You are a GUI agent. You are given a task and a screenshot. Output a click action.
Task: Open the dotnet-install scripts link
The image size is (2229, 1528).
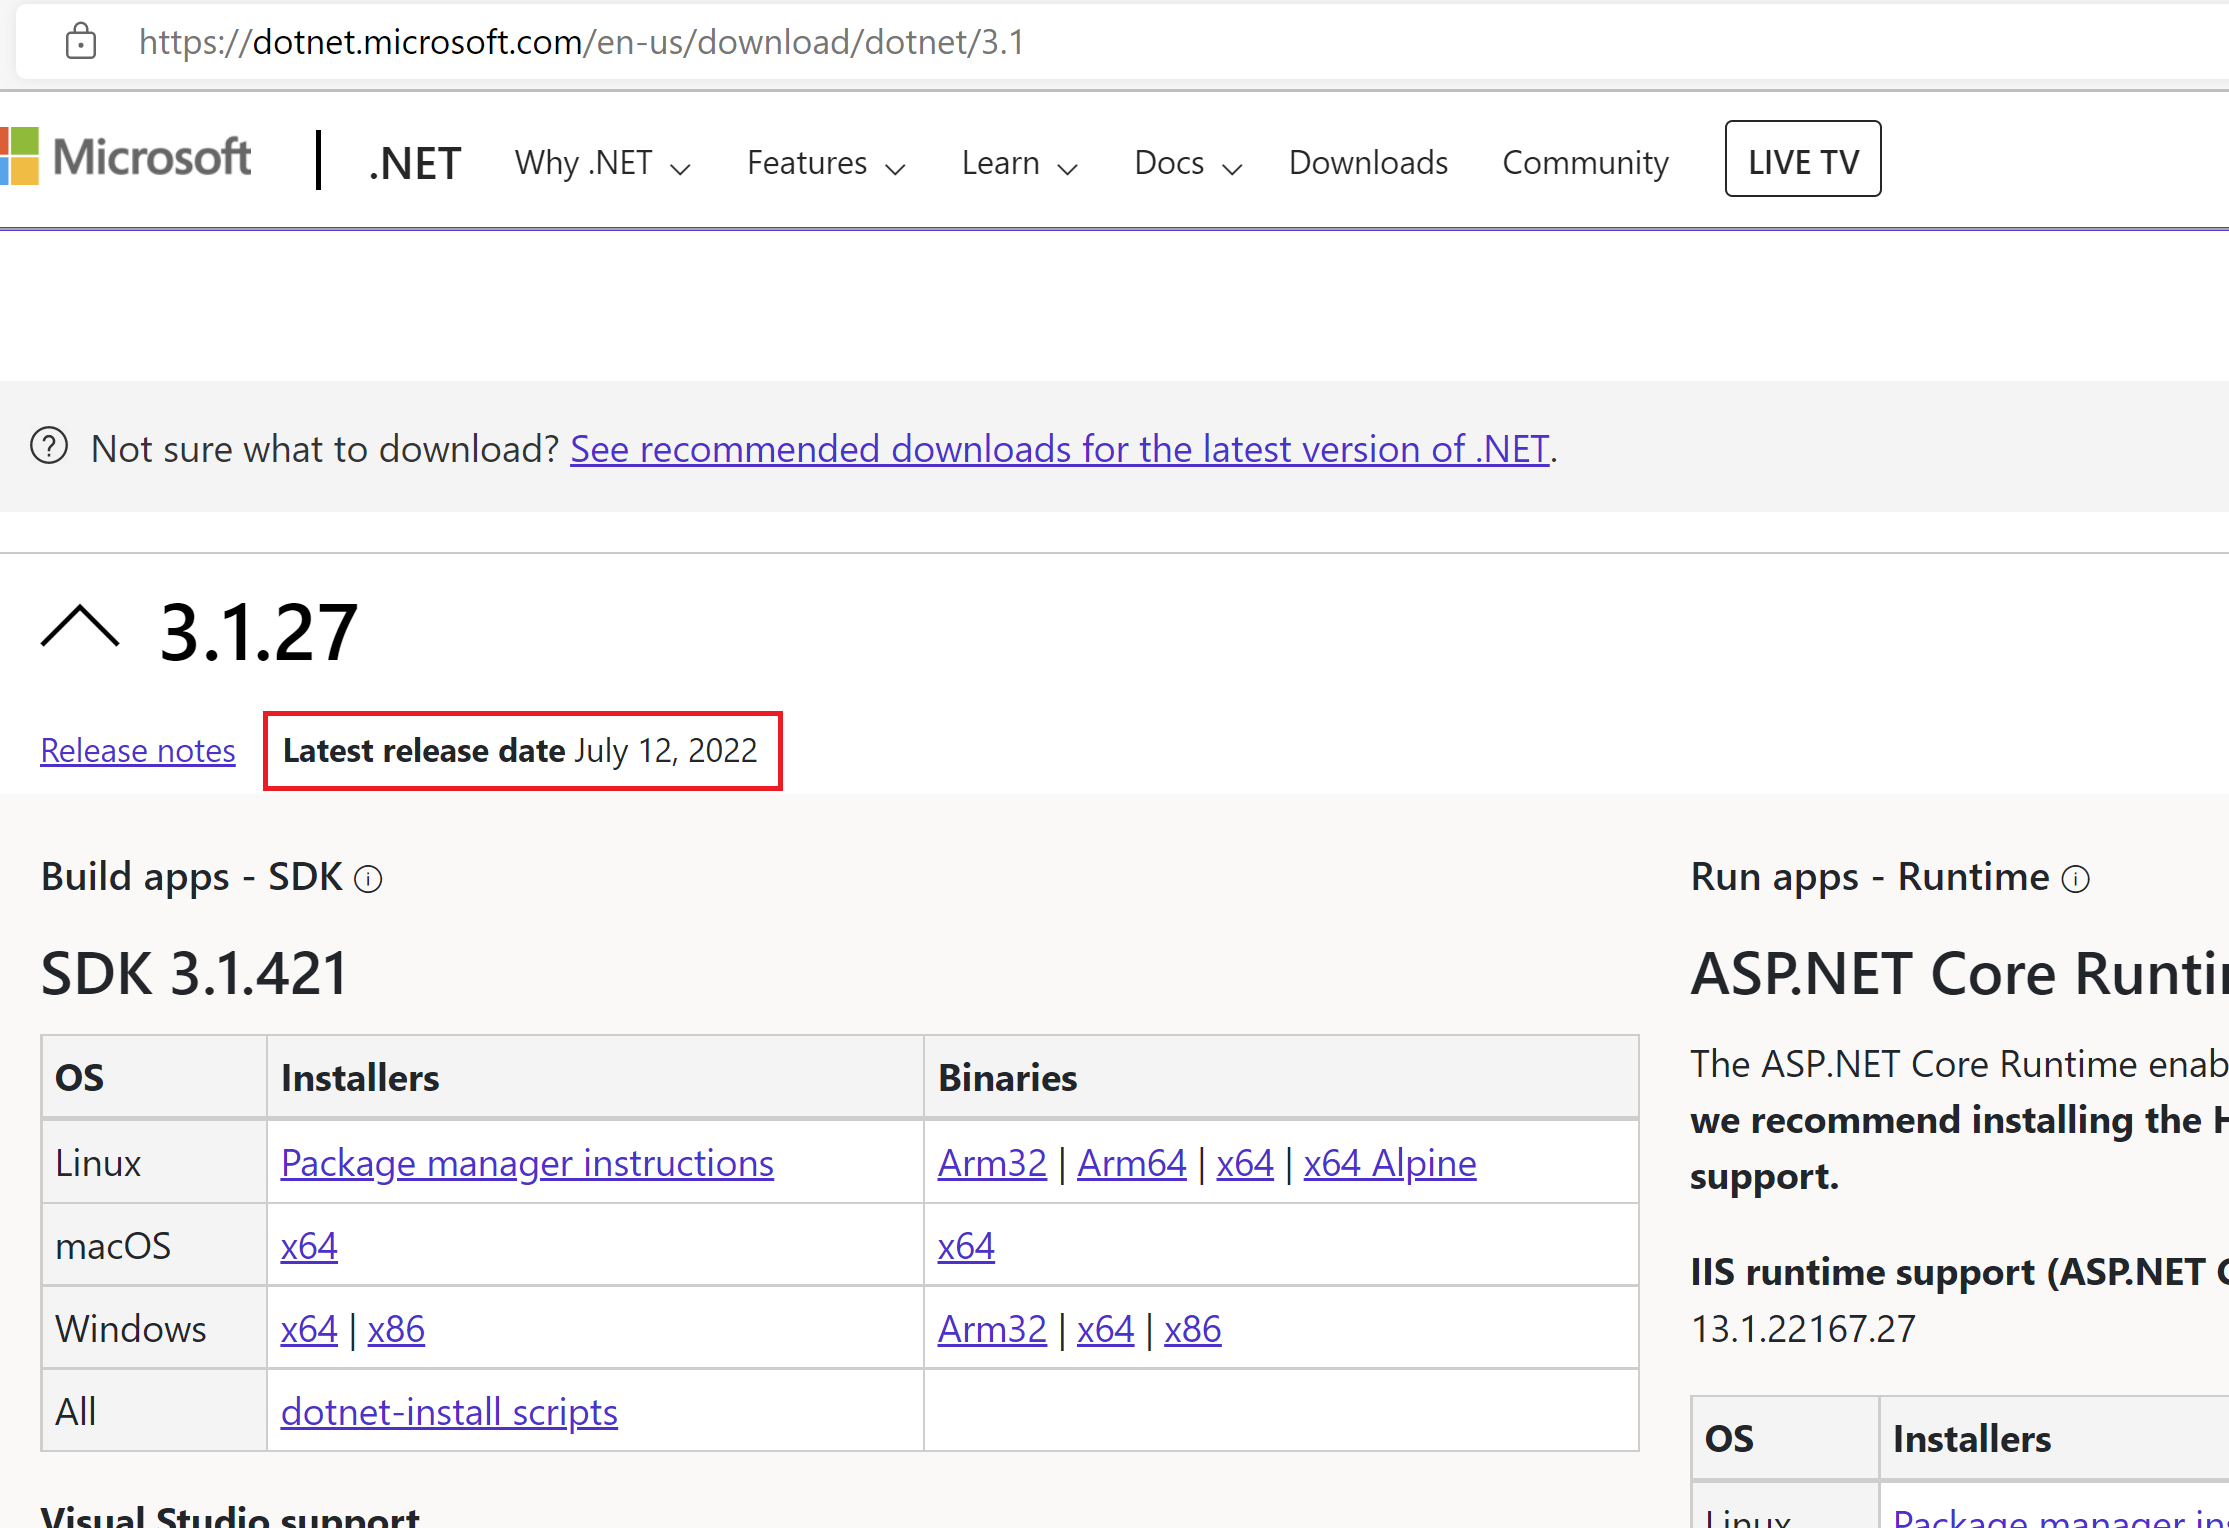[449, 1411]
